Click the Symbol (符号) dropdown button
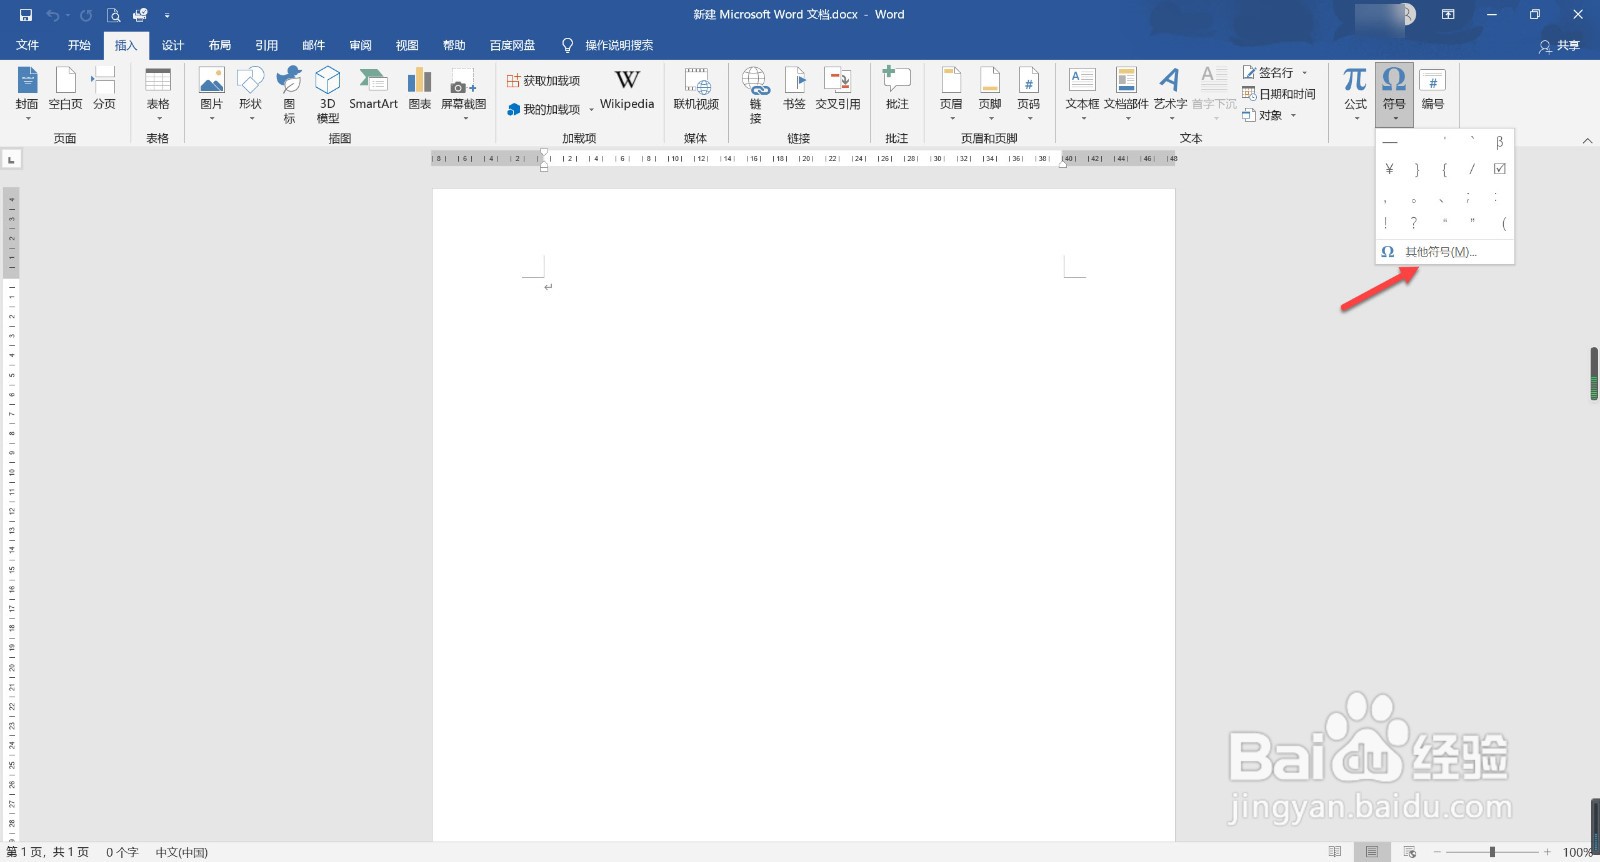This screenshot has width=1600, height=862. (1394, 93)
